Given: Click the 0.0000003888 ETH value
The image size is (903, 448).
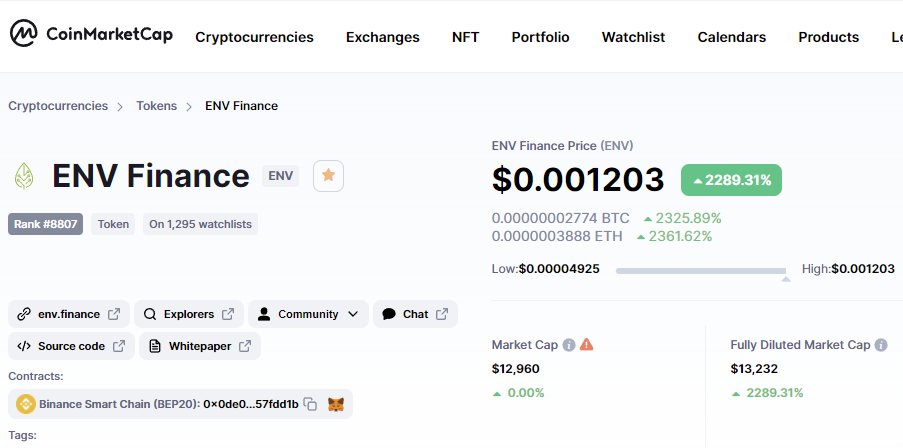Looking at the screenshot, I should pos(557,236).
